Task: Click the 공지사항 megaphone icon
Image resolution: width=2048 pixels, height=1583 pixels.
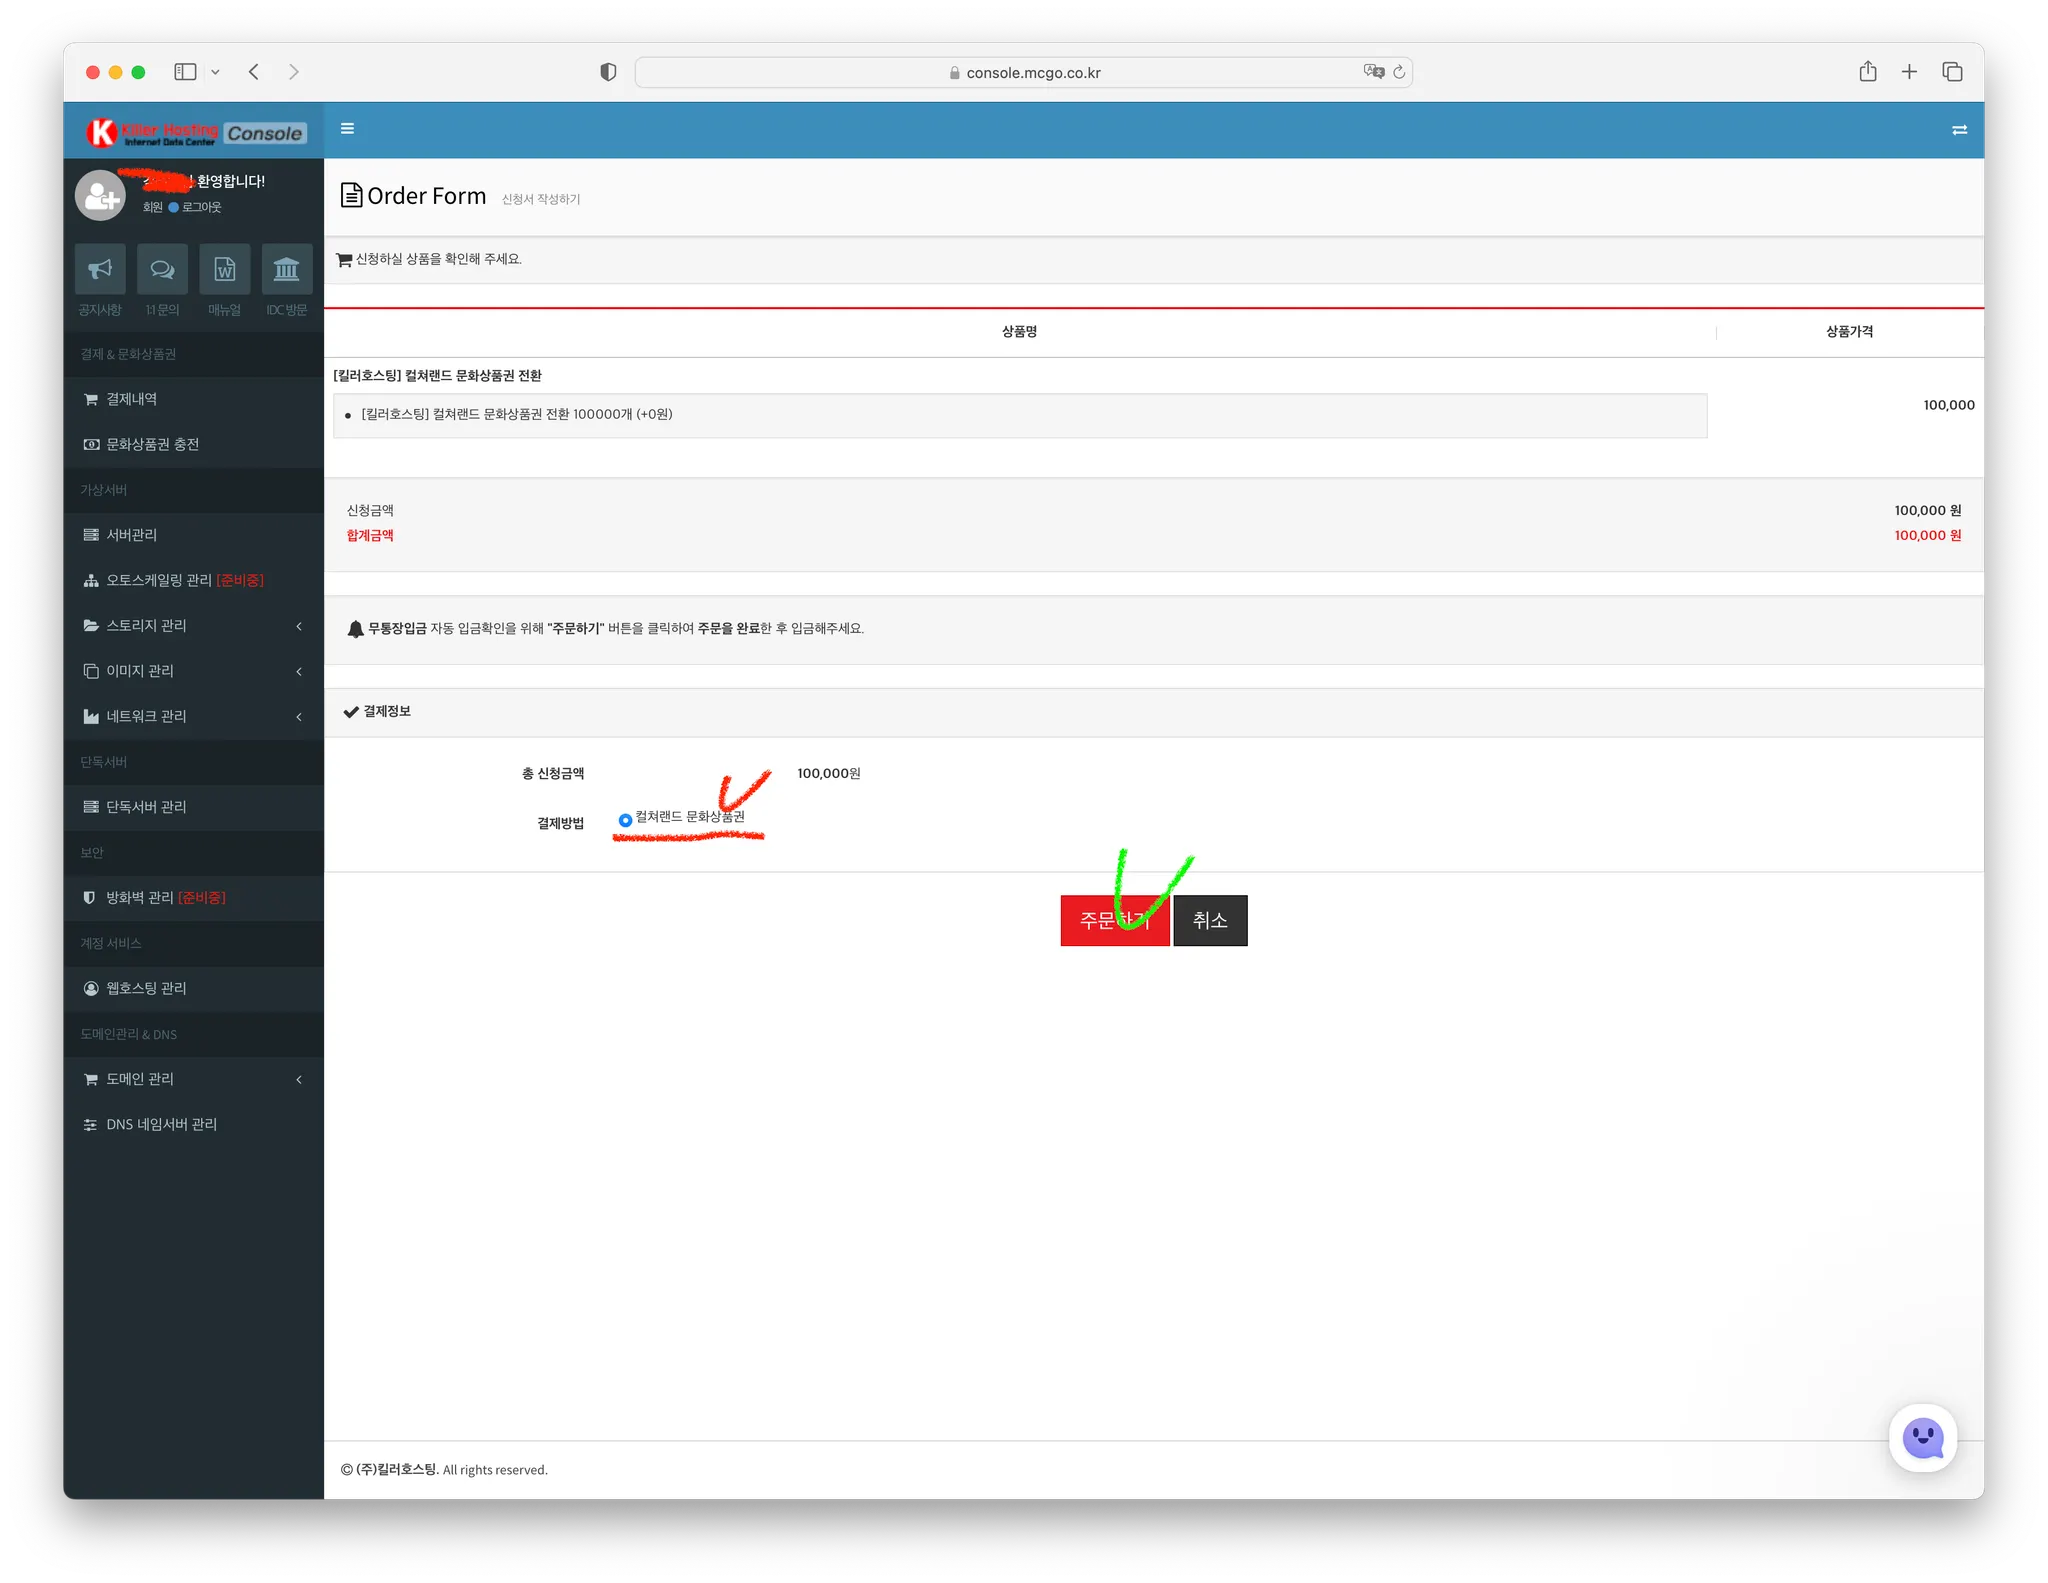Action: tap(100, 269)
